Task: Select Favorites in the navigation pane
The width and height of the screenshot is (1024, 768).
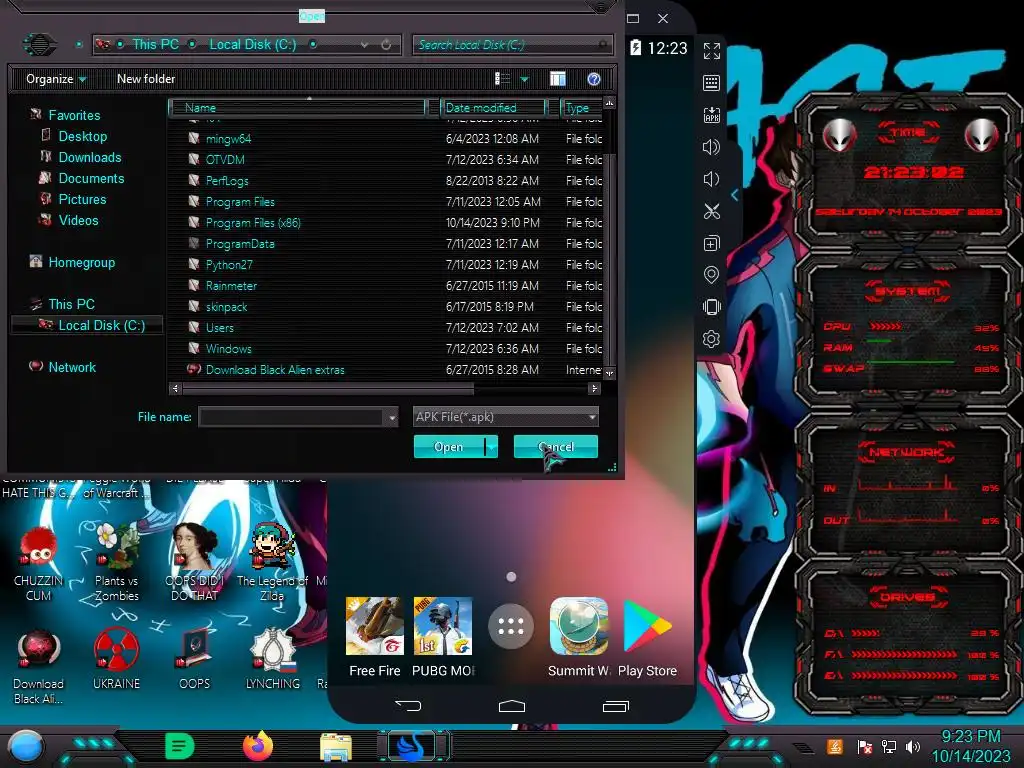Action: (x=74, y=115)
